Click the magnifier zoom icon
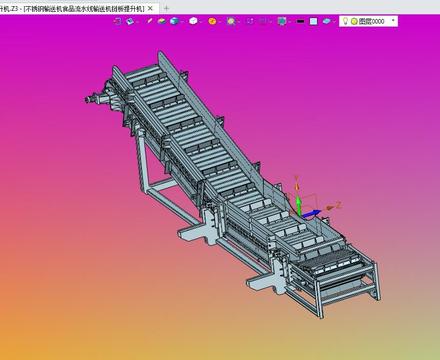Viewport: 440px width, 360px height. (x=231, y=21)
